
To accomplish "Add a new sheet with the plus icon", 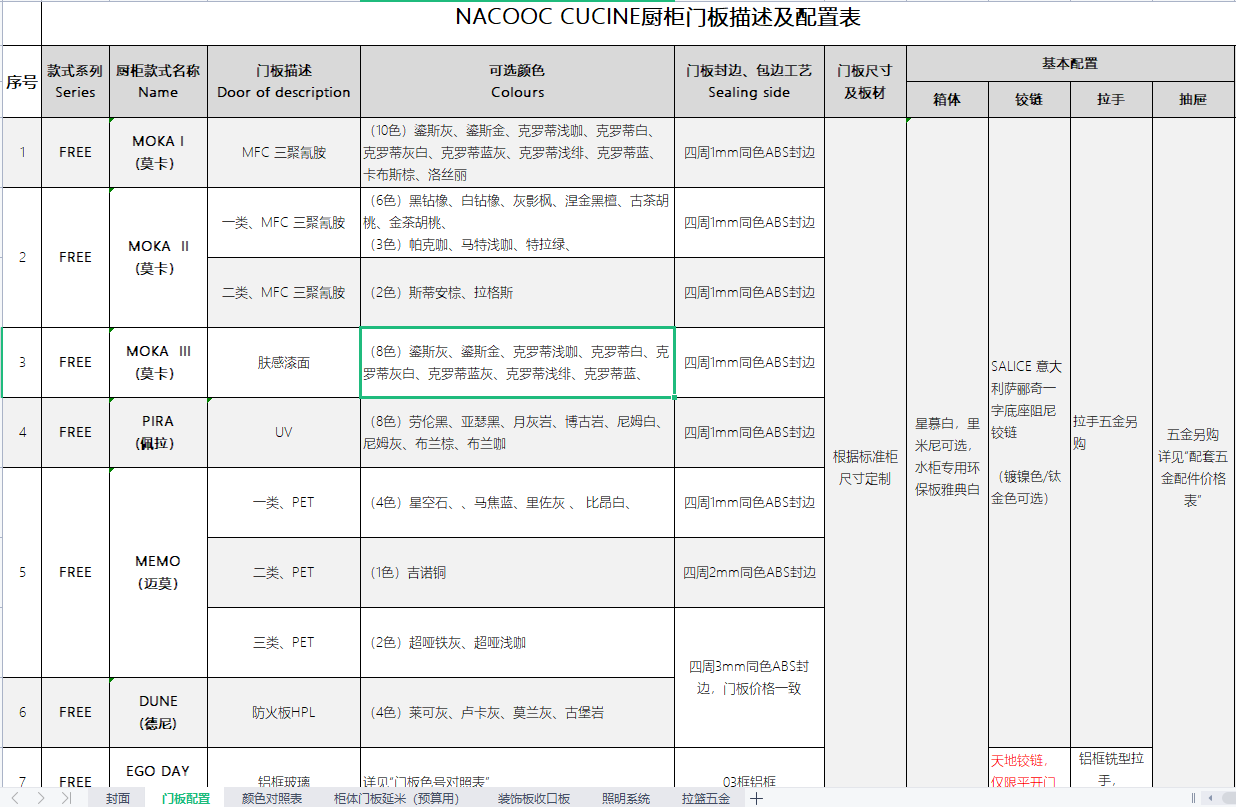I will tap(757, 798).
